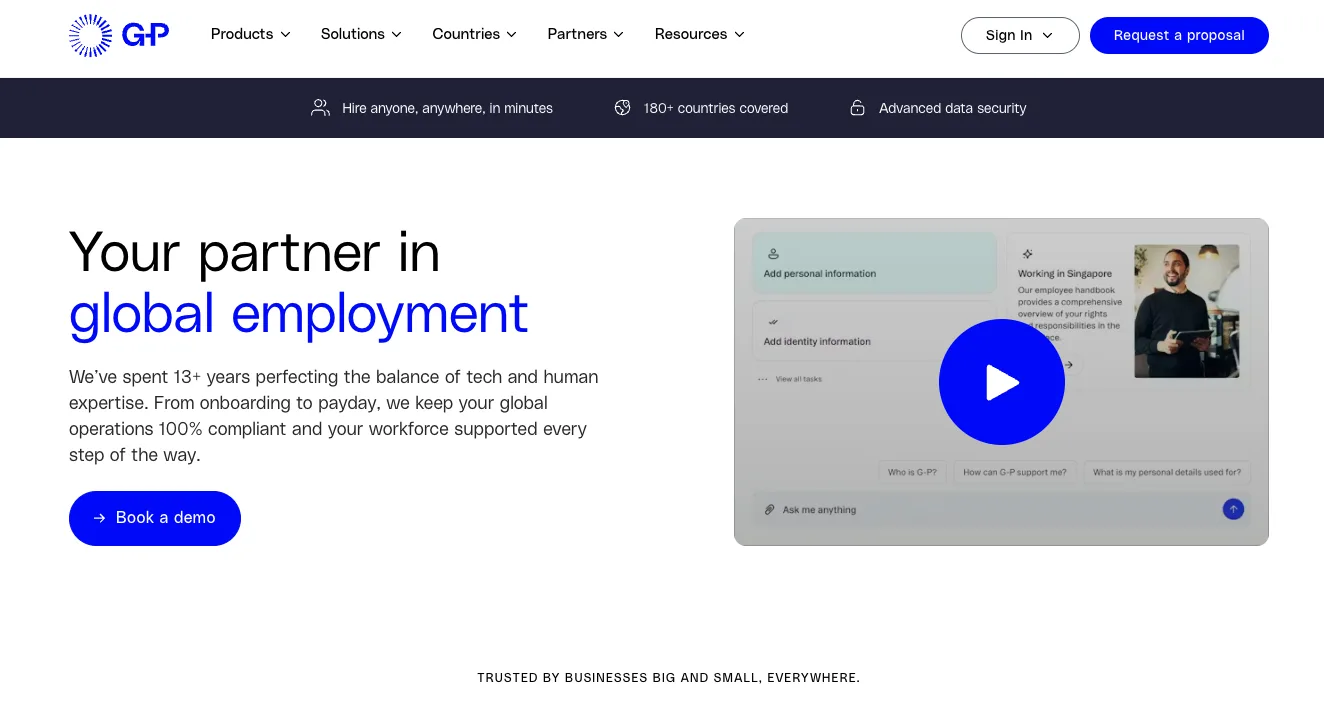Expand the Products chevron arrow
The image size is (1324, 704).
[285, 35]
